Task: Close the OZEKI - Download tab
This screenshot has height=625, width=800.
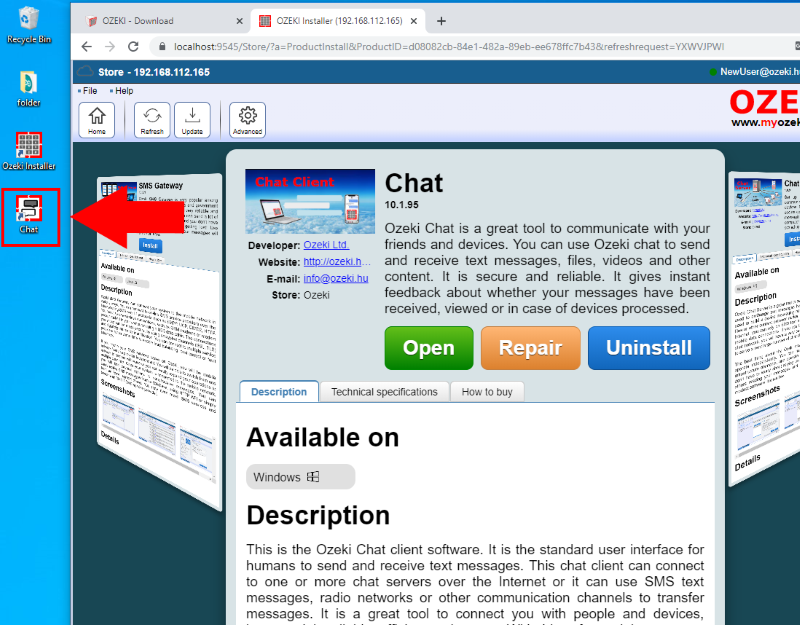Action: (239, 21)
